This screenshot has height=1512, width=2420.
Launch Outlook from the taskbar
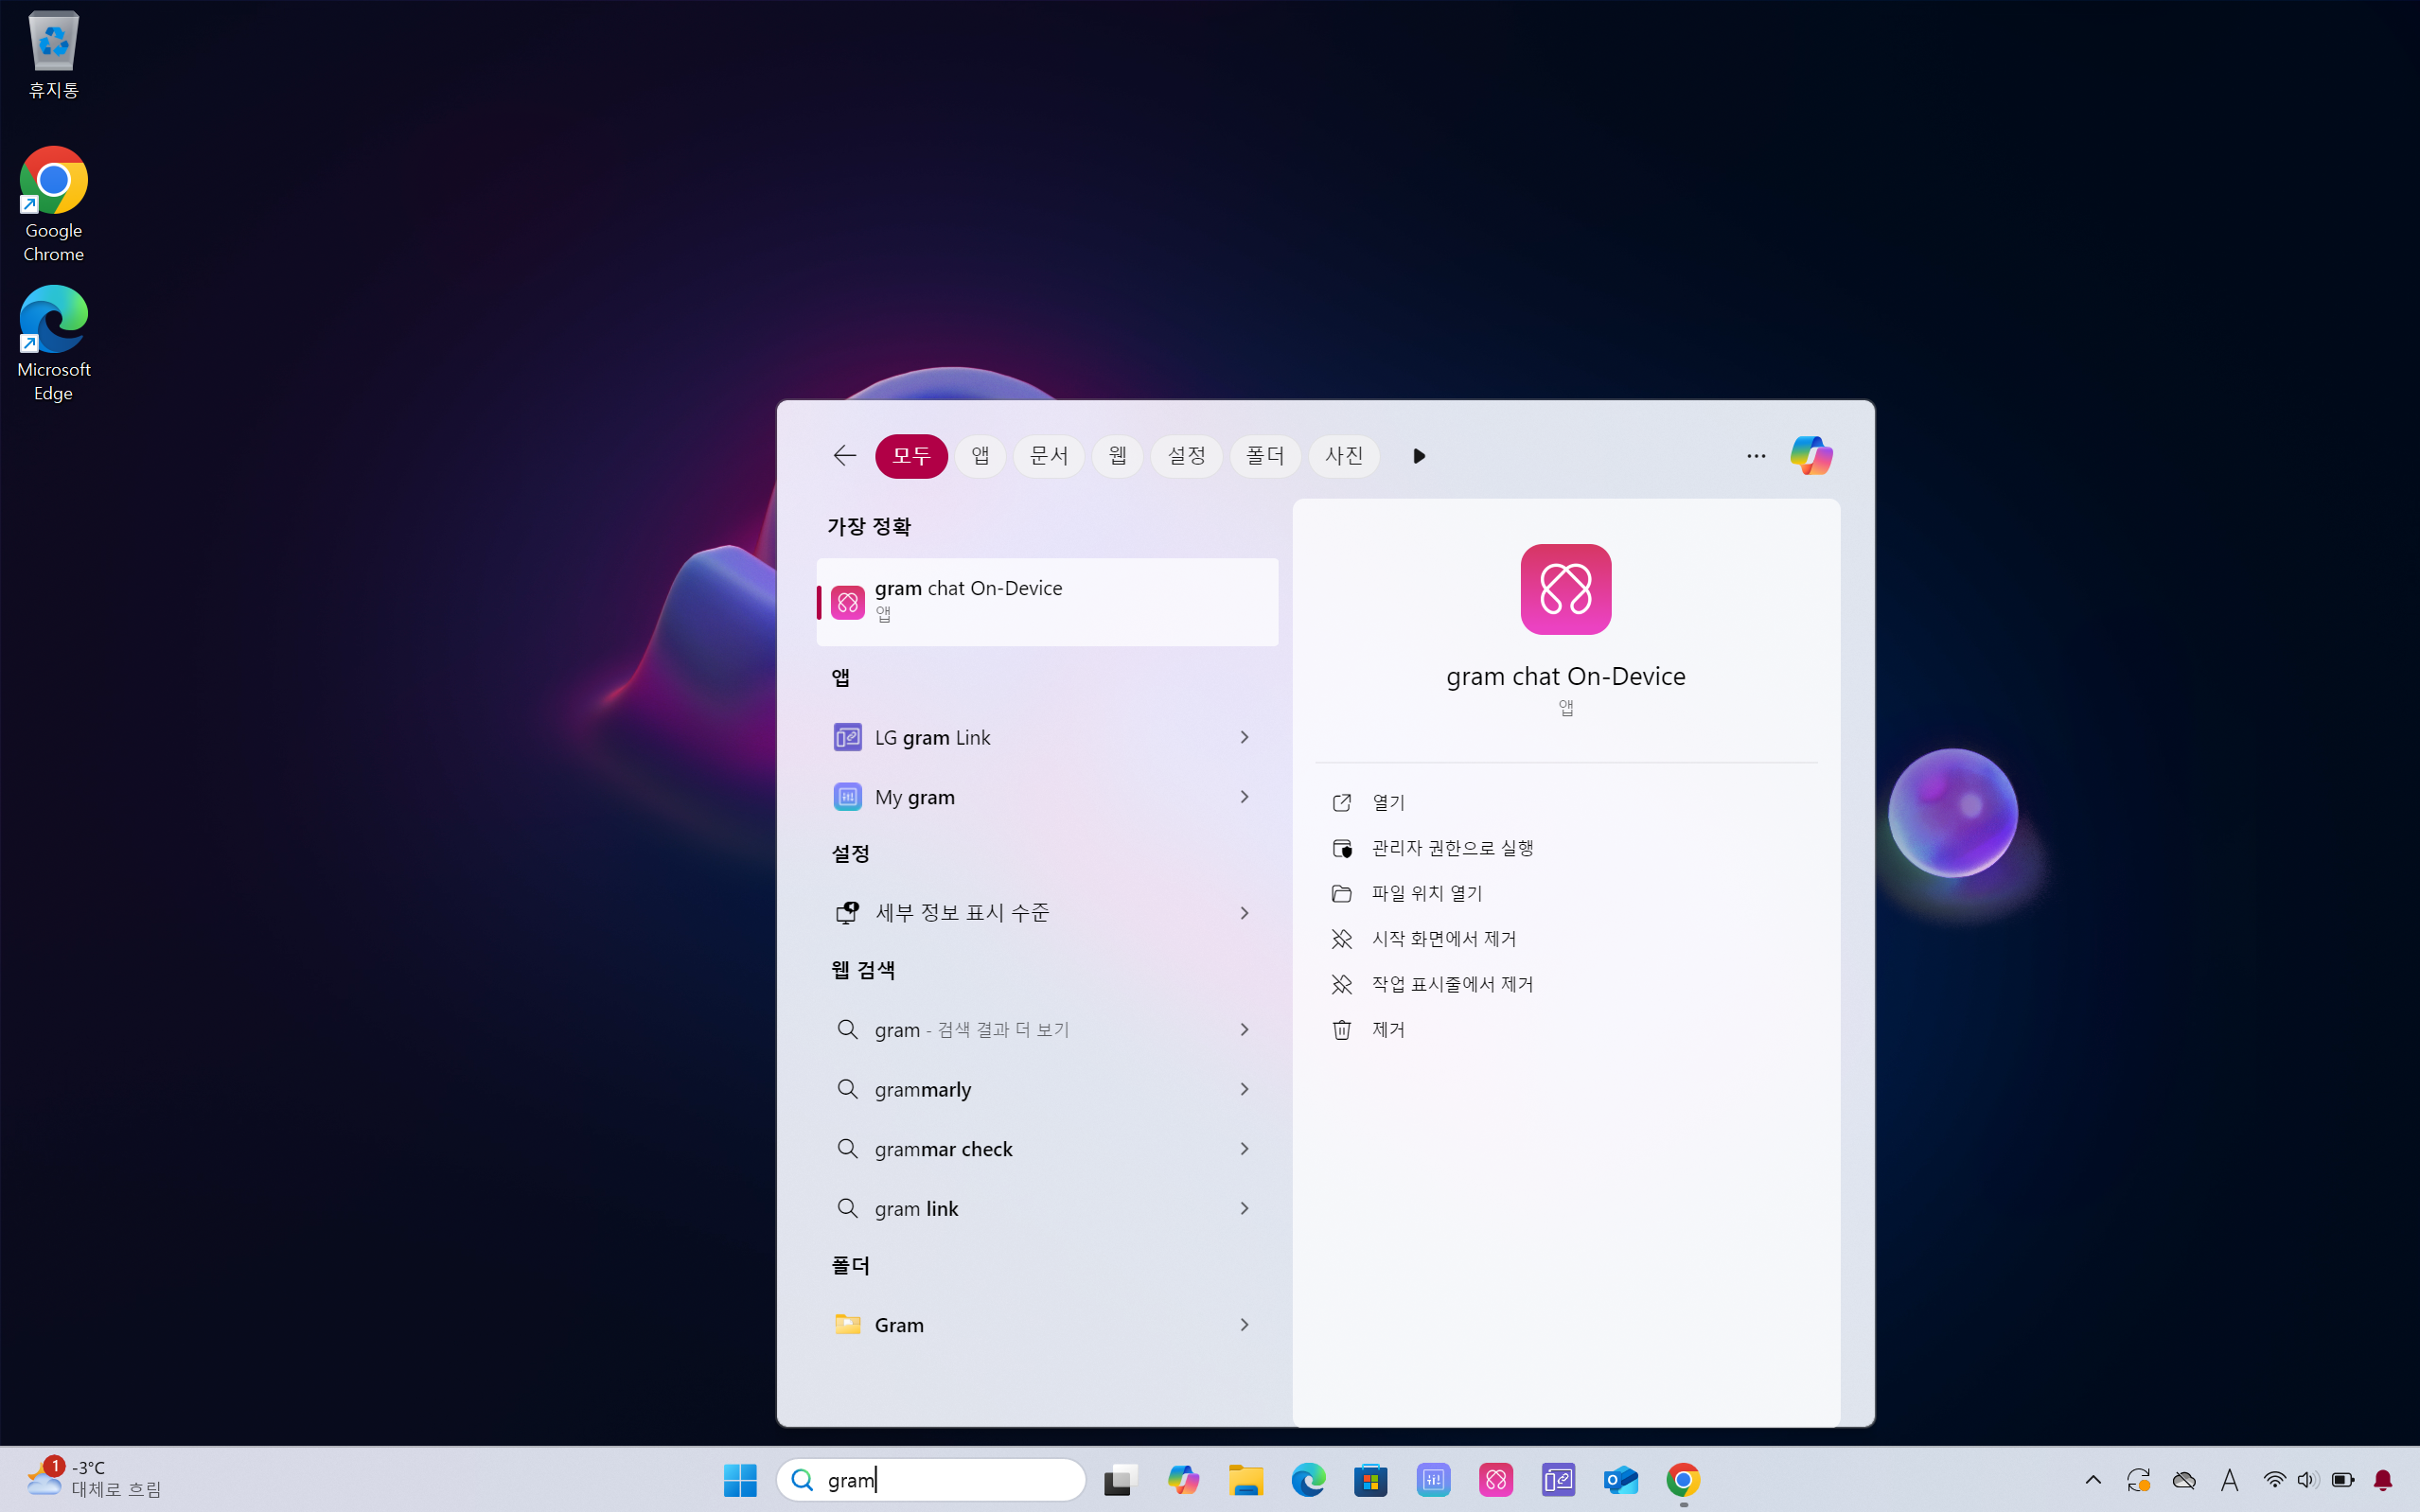point(1621,1480)
